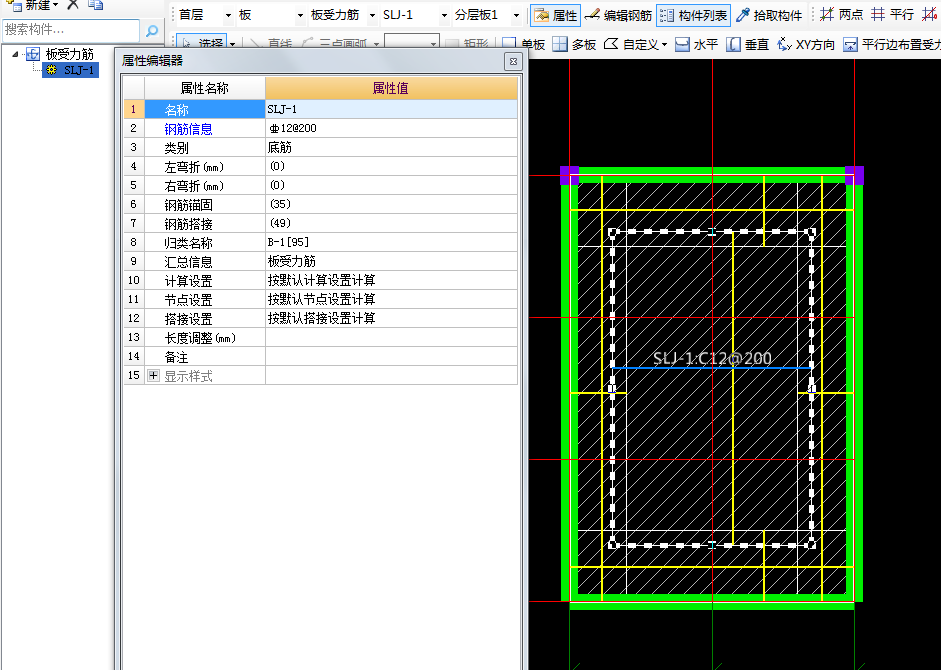
Task: Select row number 1 header
Action: pos(134,109)
